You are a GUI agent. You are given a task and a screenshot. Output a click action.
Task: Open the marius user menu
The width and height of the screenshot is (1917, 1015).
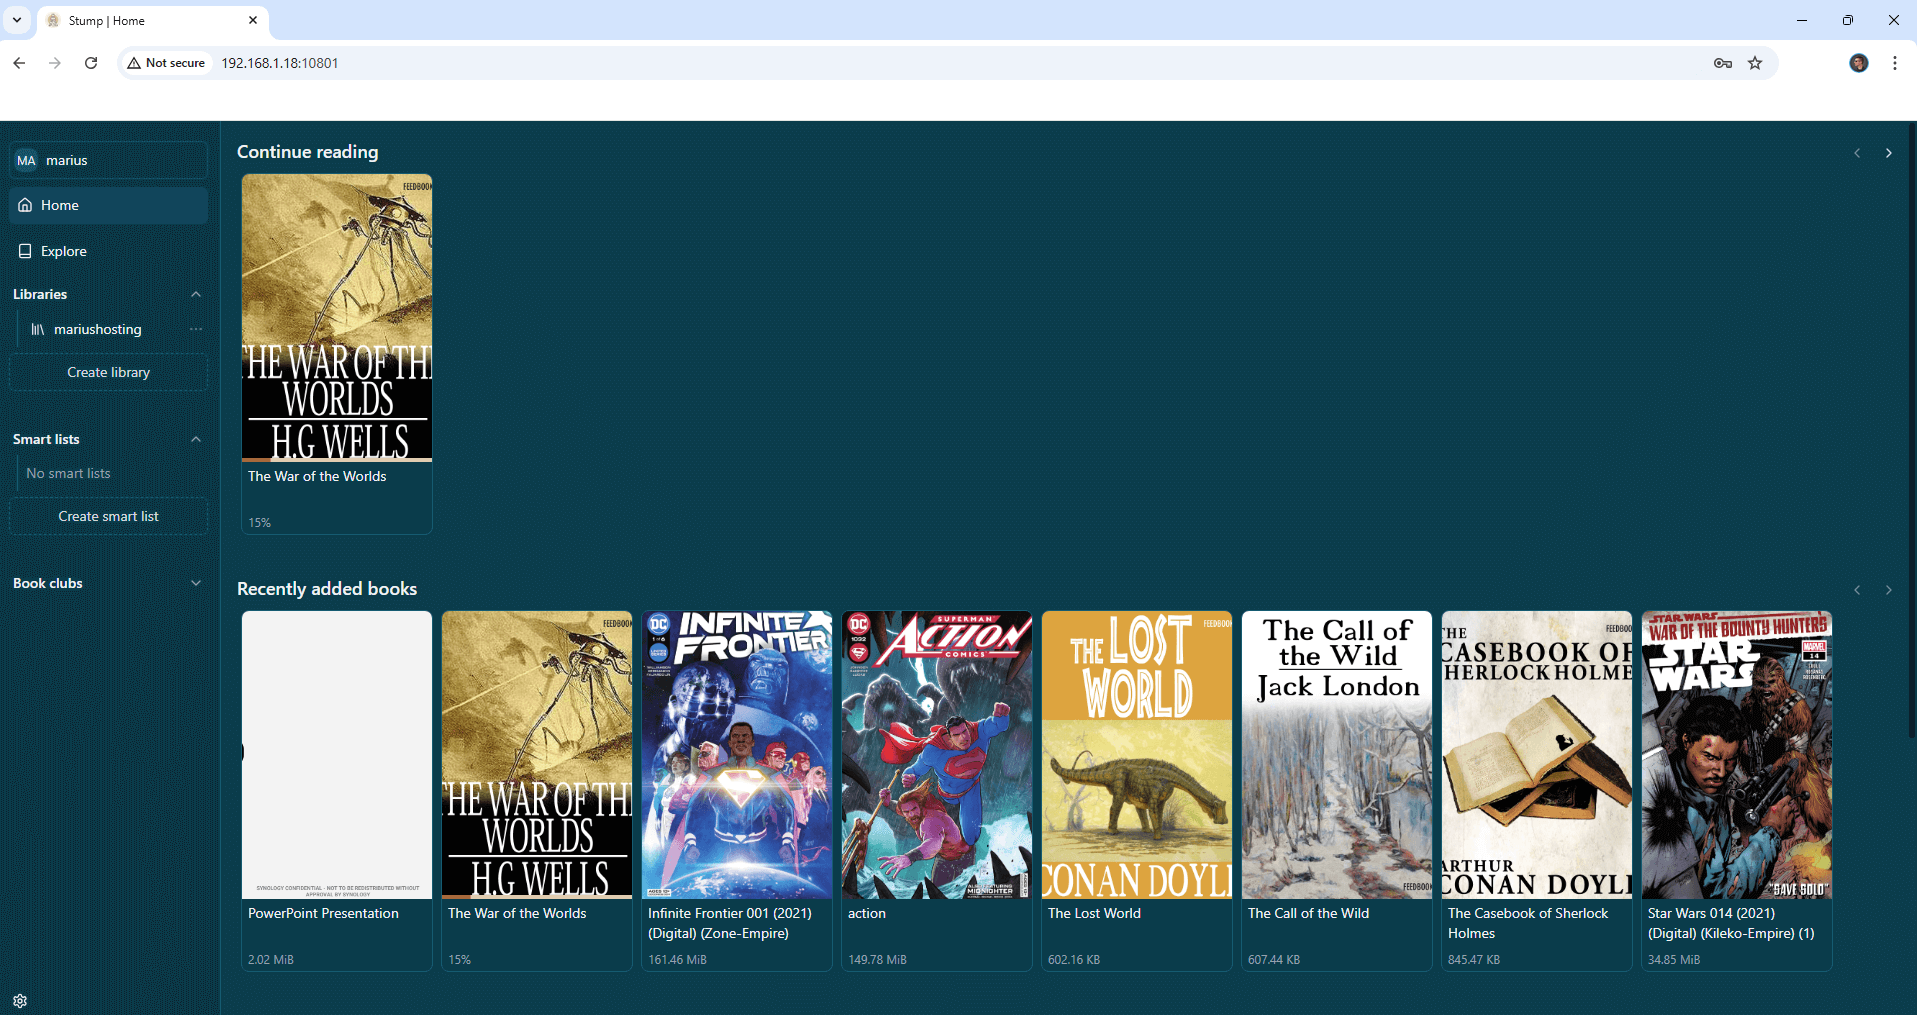(108, 160)
